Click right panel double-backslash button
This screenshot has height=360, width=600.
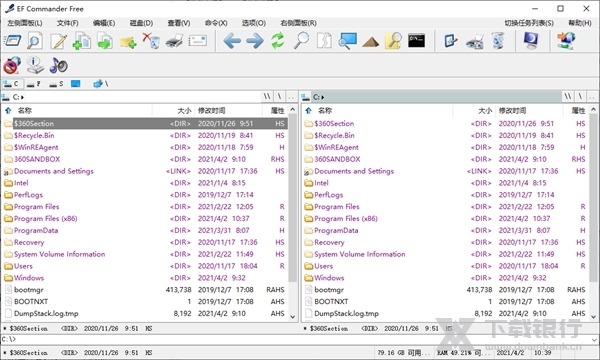(568, 96)
